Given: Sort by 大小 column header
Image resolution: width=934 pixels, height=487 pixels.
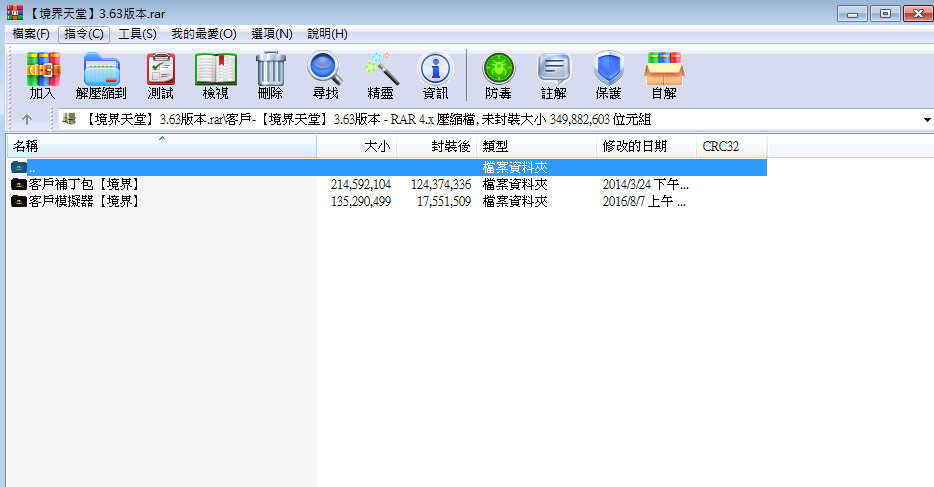Looking at the screenshot, I should pos(357,146).
